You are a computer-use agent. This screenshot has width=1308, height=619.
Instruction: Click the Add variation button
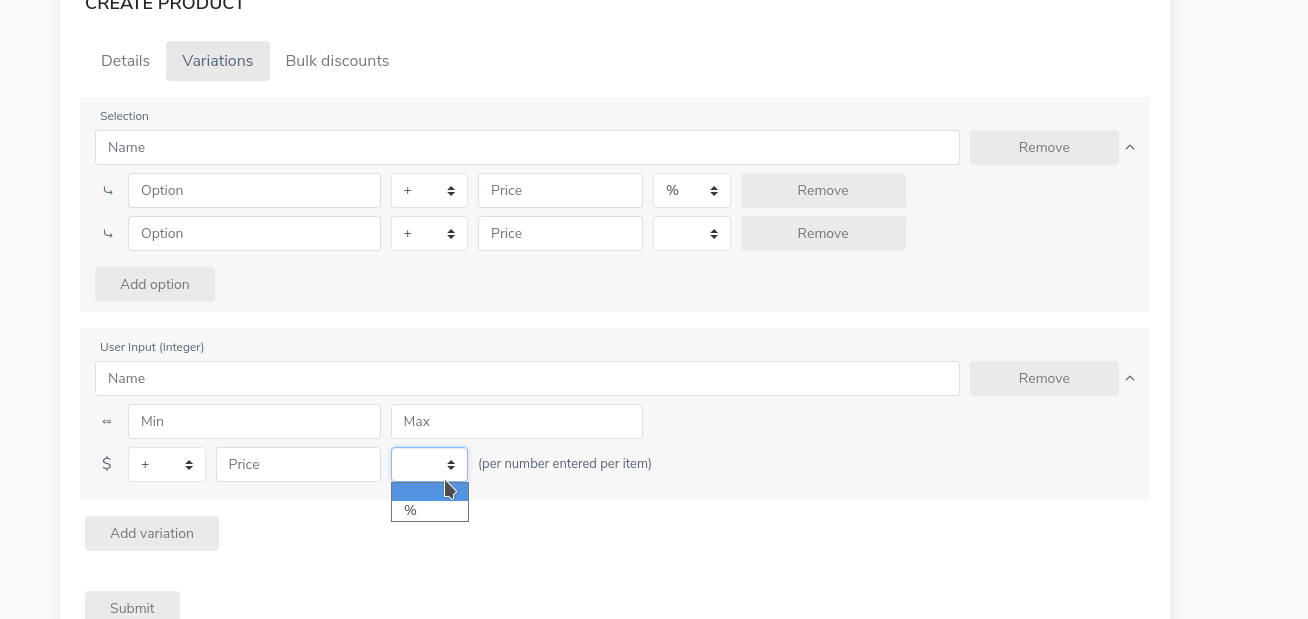(x=152, y=533)
